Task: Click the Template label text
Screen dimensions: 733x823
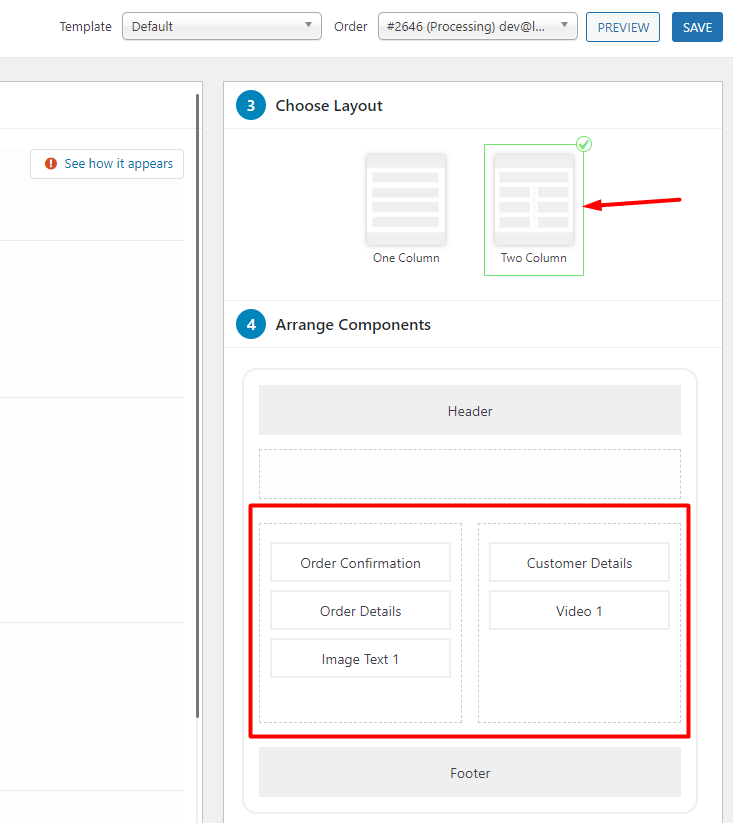Action: pos(86,26)
